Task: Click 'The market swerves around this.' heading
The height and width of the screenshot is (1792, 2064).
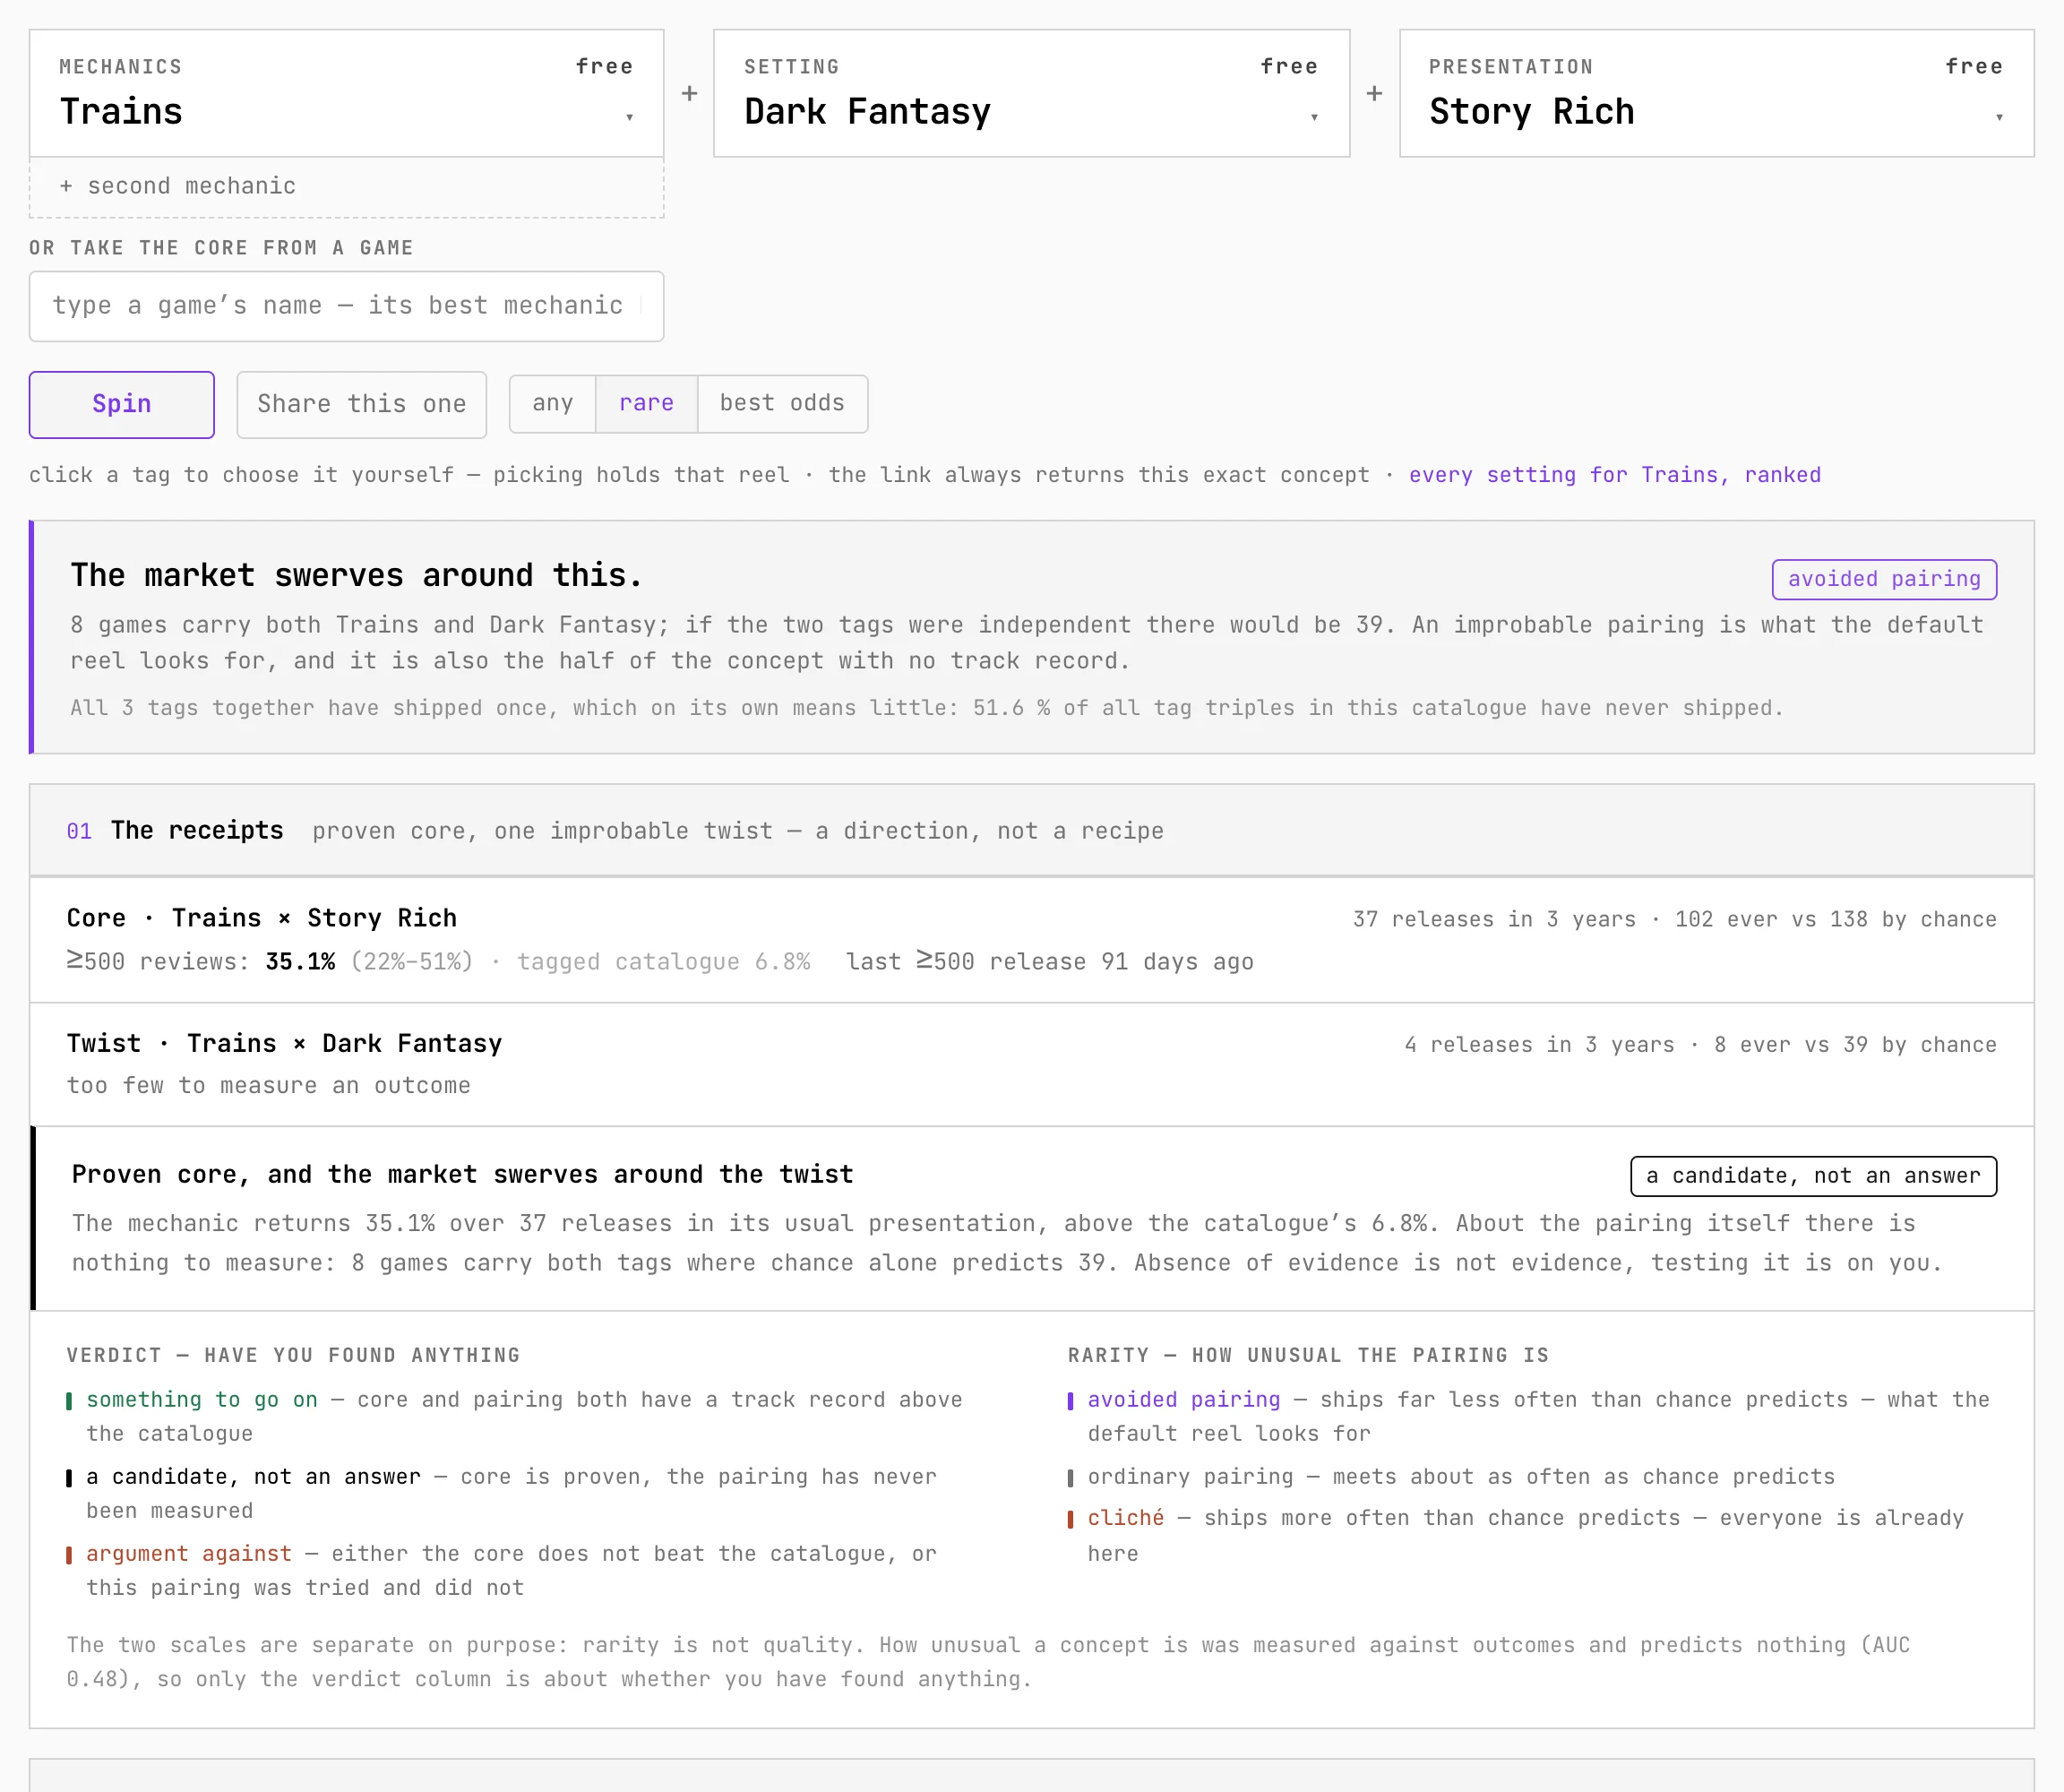Action: (356, 575)
